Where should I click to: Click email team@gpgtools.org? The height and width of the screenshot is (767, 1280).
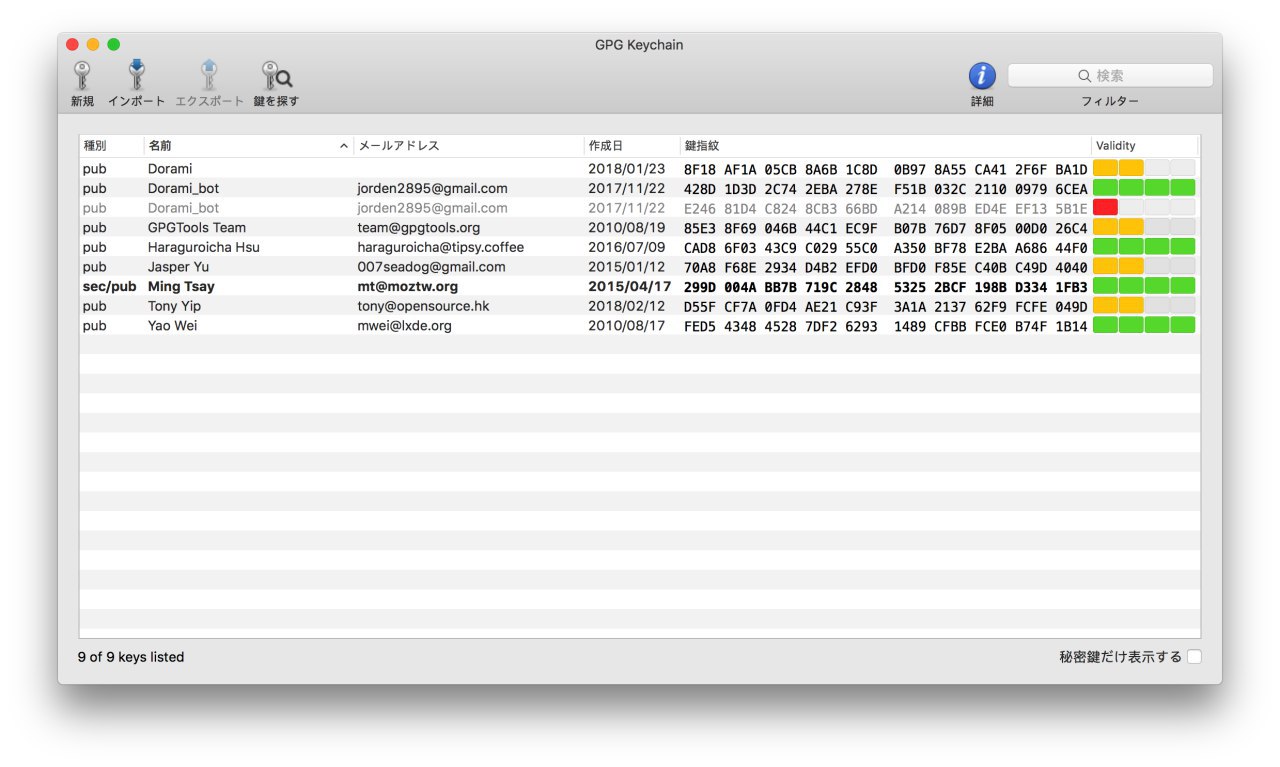(419, 228)
